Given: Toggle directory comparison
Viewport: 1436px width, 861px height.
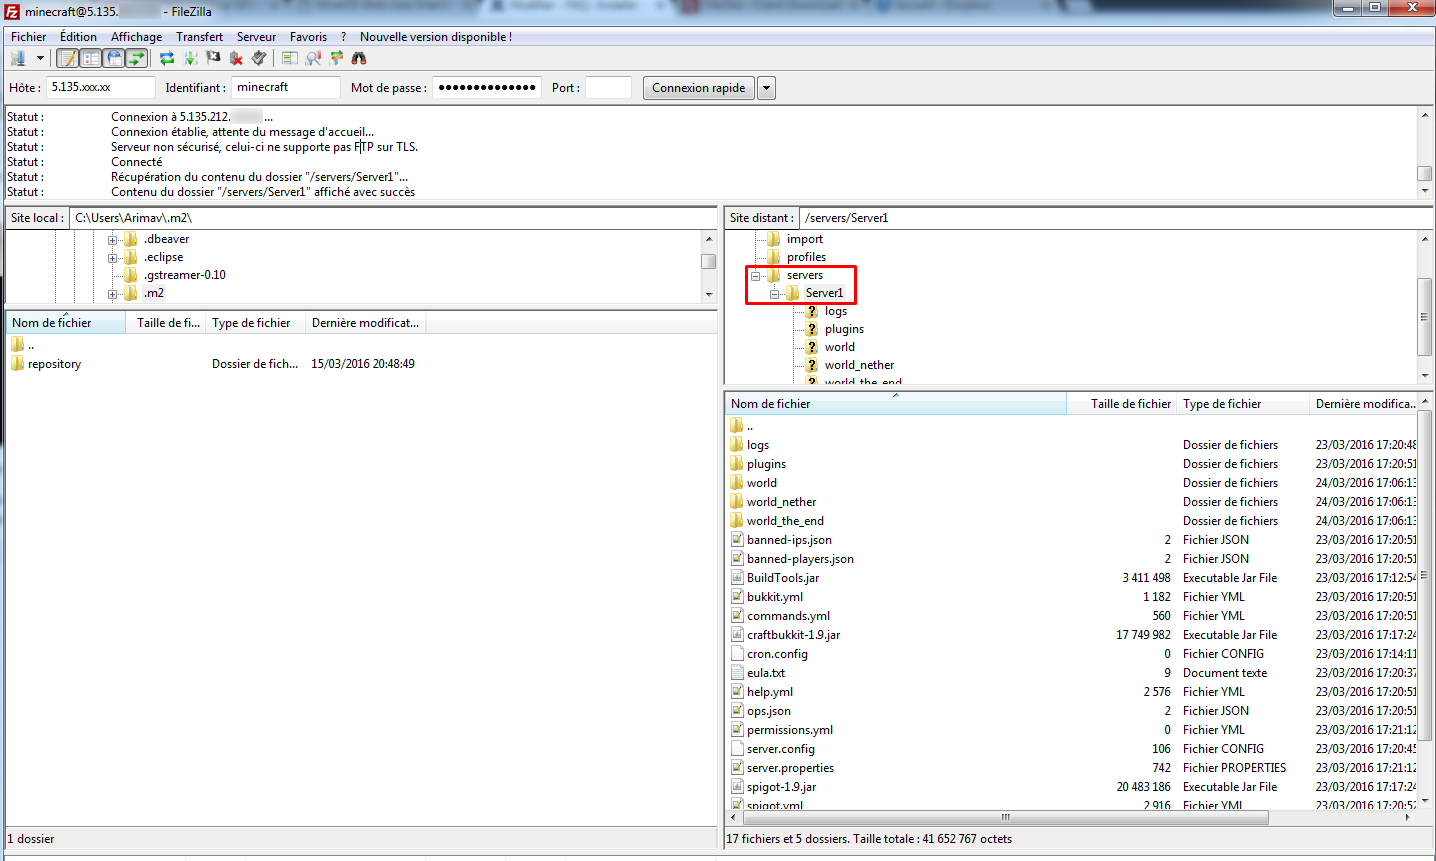Looking at the screenshot, I should pyautogui.click(x=313, y=58).
